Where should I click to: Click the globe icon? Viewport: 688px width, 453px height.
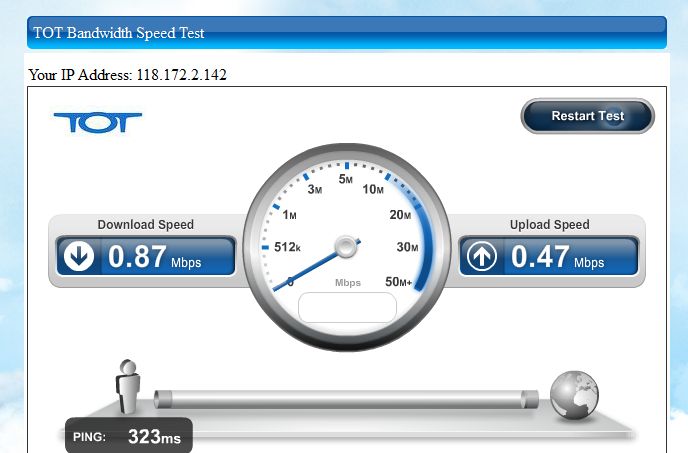coord(574,395)
